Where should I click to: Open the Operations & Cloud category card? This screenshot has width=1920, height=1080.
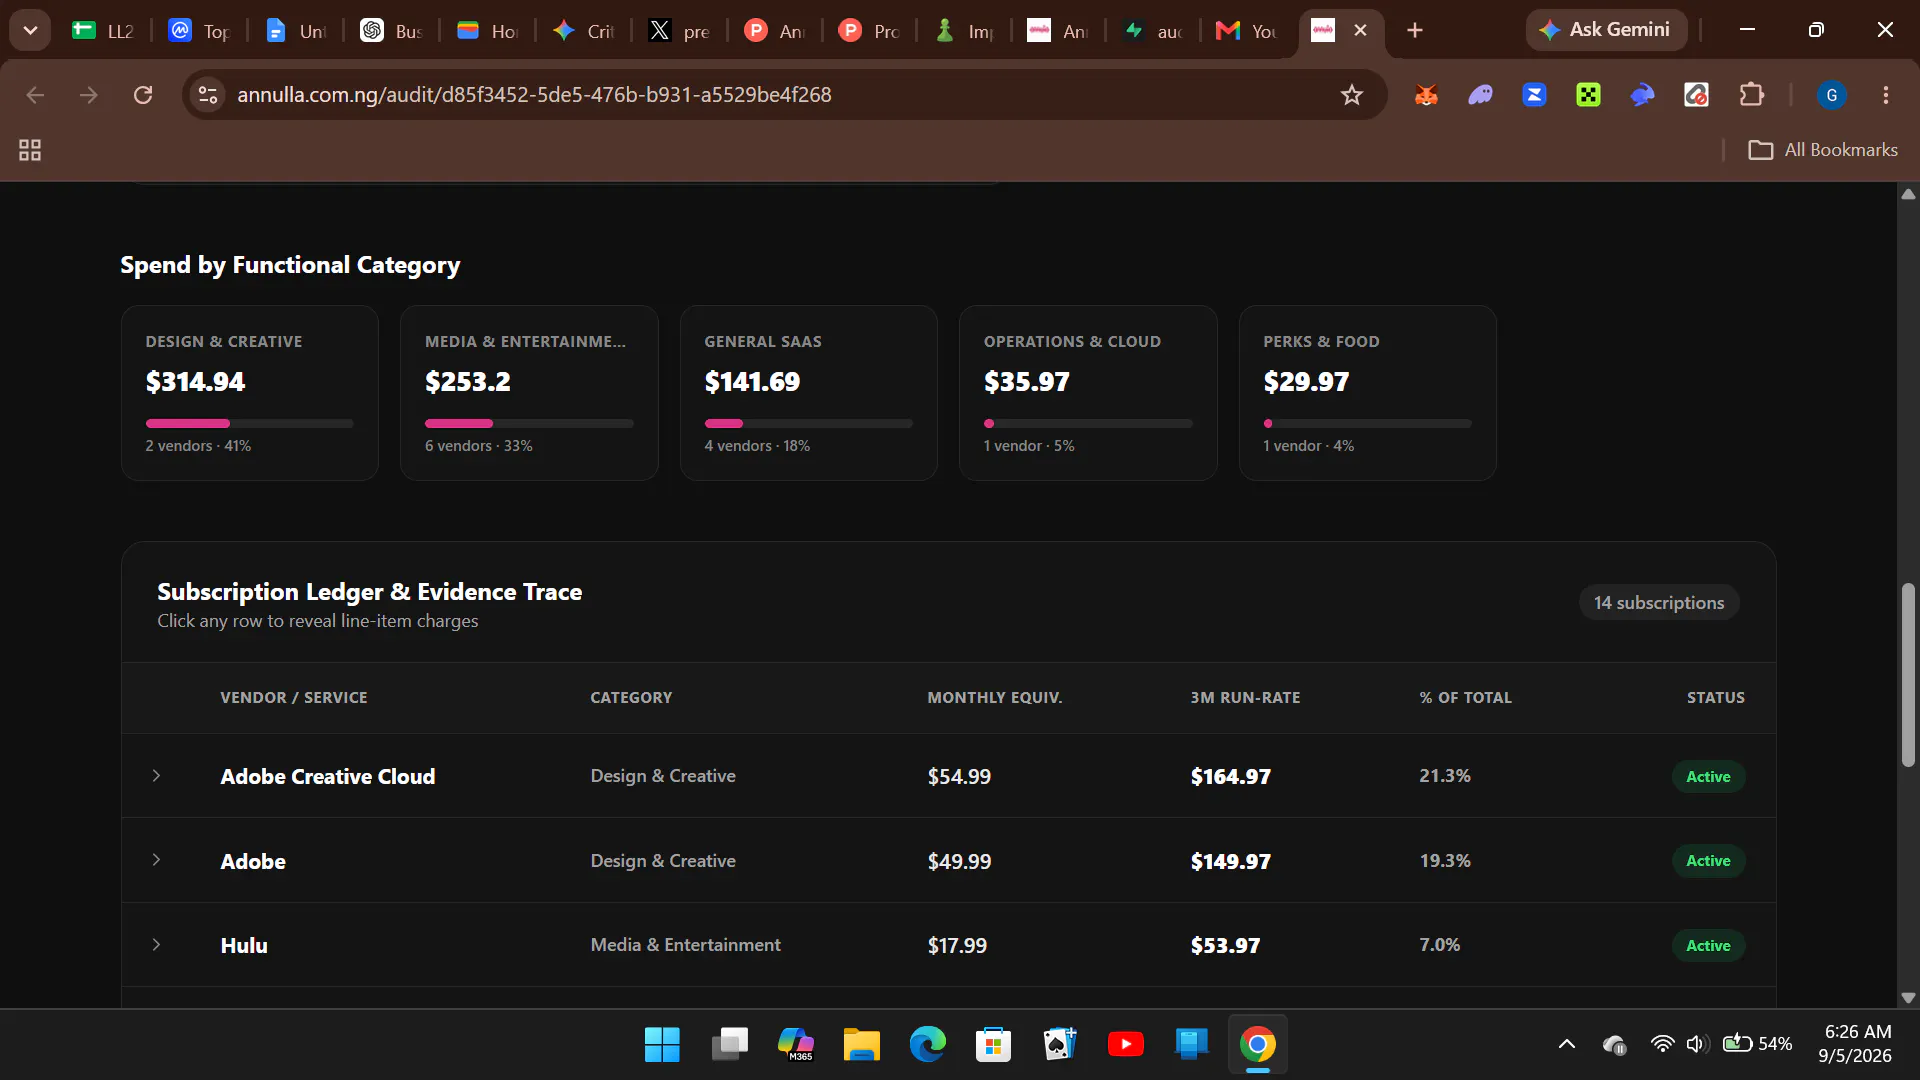tap(1088, 393)
